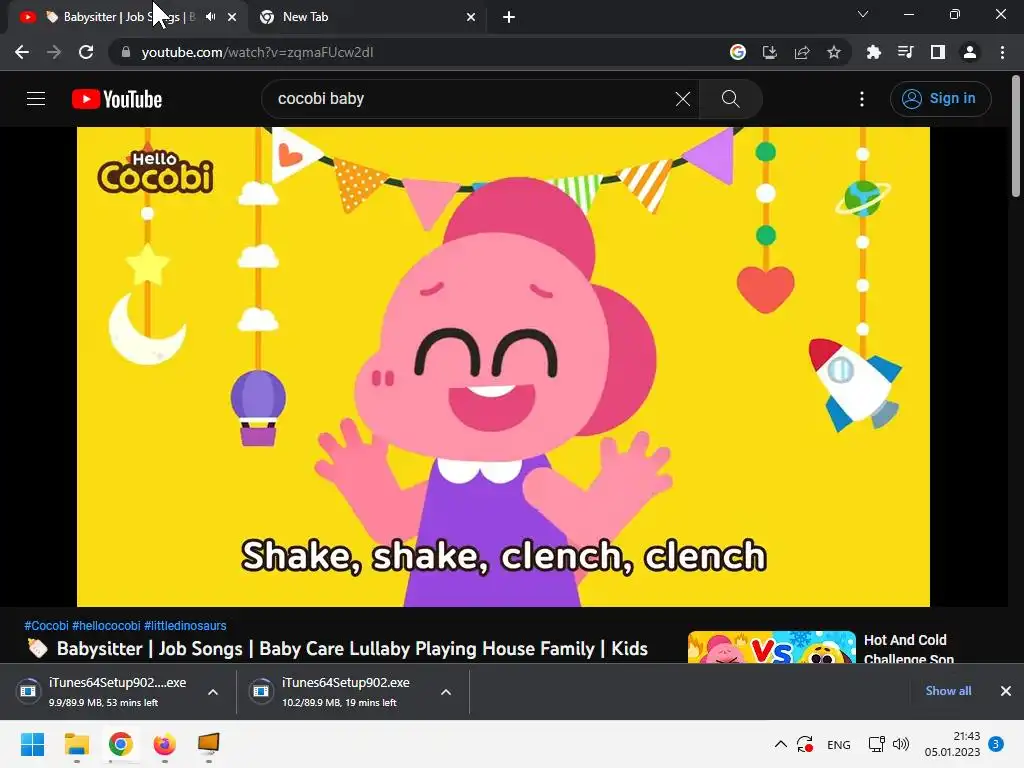
Task: Sign in to YouTube
Action: coord(940,99)
